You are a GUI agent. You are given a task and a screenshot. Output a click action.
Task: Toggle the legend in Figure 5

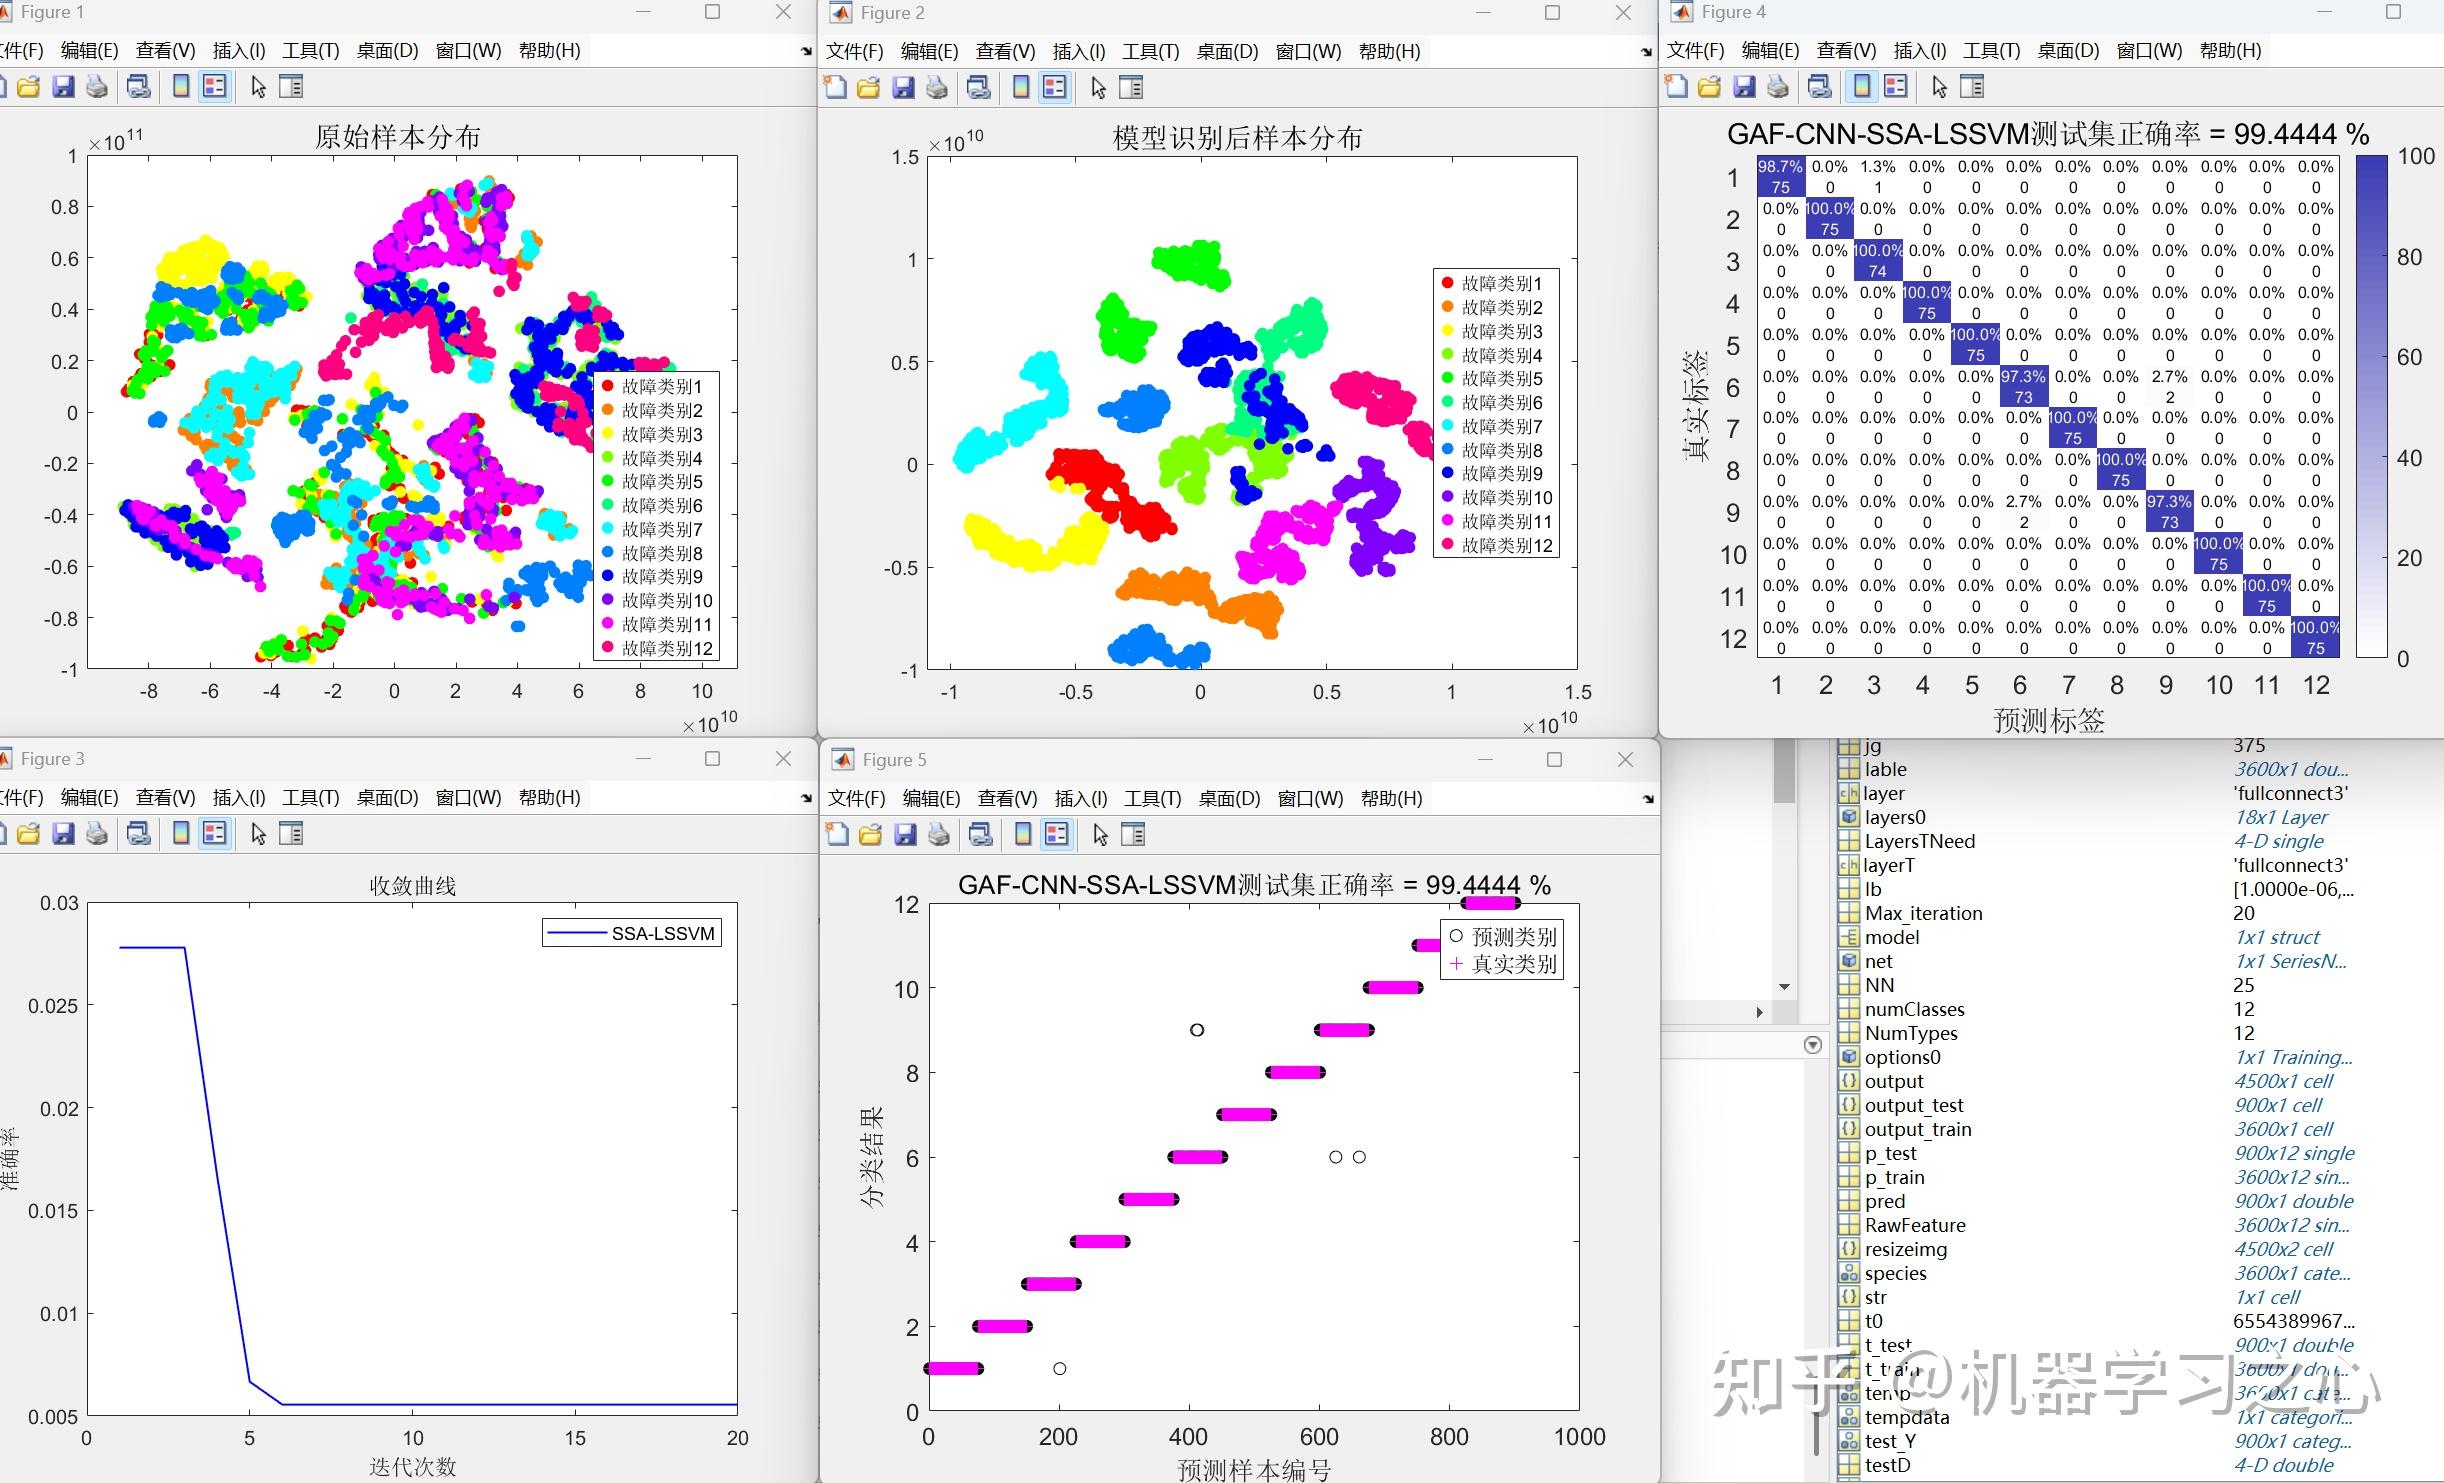pyautogui.click(x=1055, y=834)
